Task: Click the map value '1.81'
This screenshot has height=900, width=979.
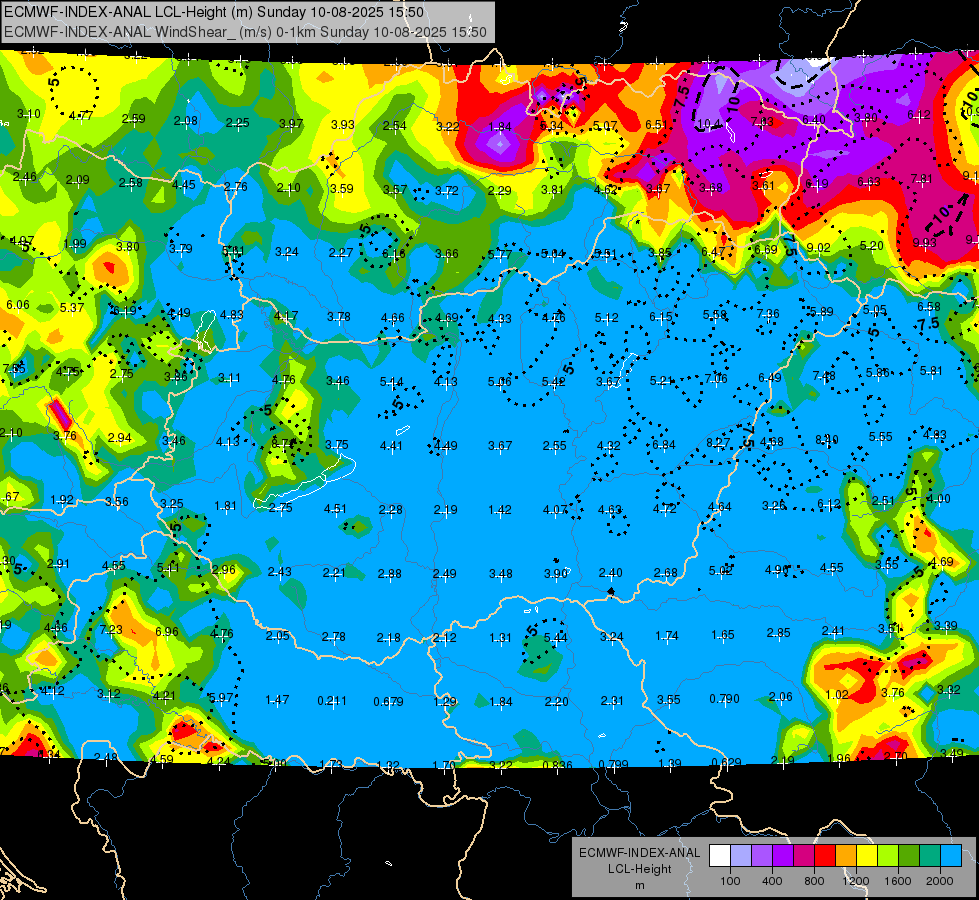Action: (225, 506)
